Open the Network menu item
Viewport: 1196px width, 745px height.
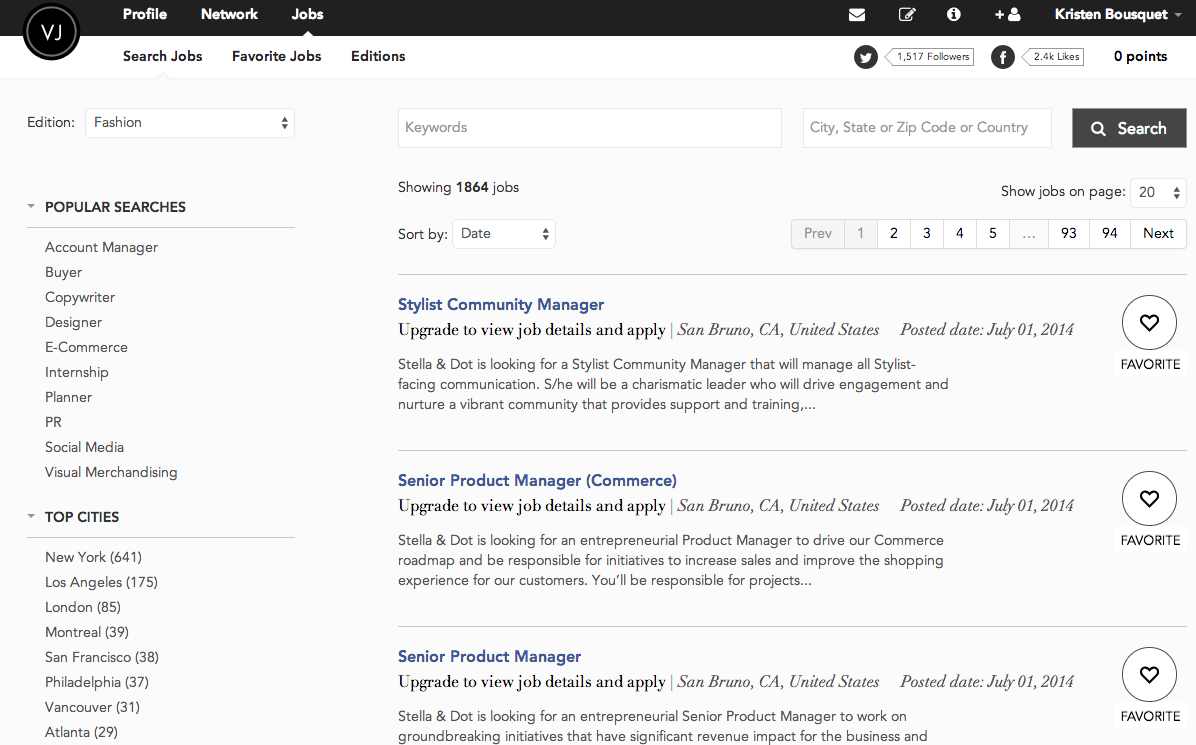click(x=229, y=15)
